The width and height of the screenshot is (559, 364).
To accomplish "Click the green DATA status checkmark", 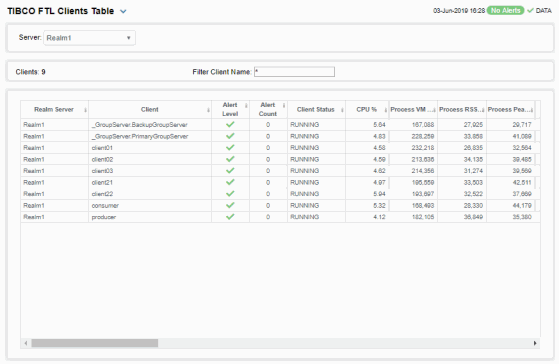I will click(530, 11).
